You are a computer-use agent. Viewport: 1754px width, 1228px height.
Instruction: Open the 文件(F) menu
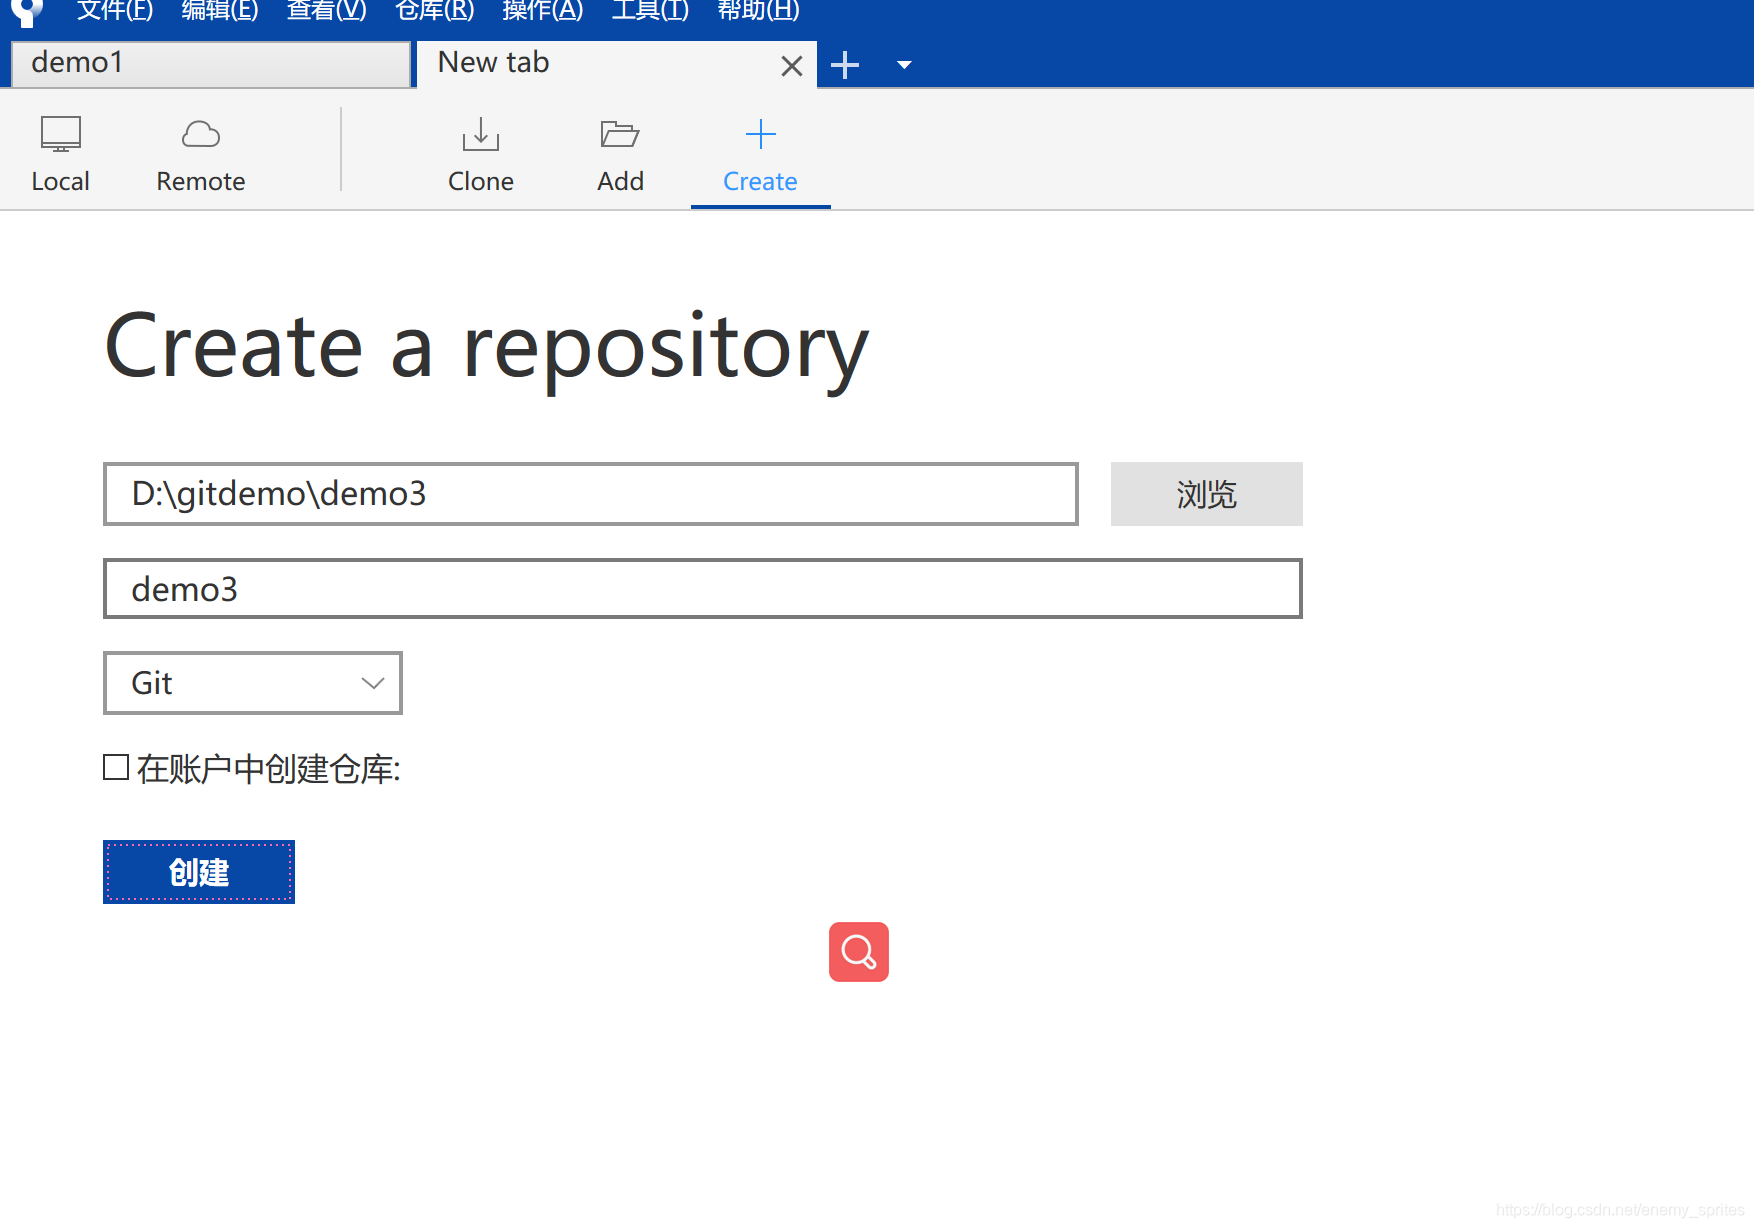(115, 11)
